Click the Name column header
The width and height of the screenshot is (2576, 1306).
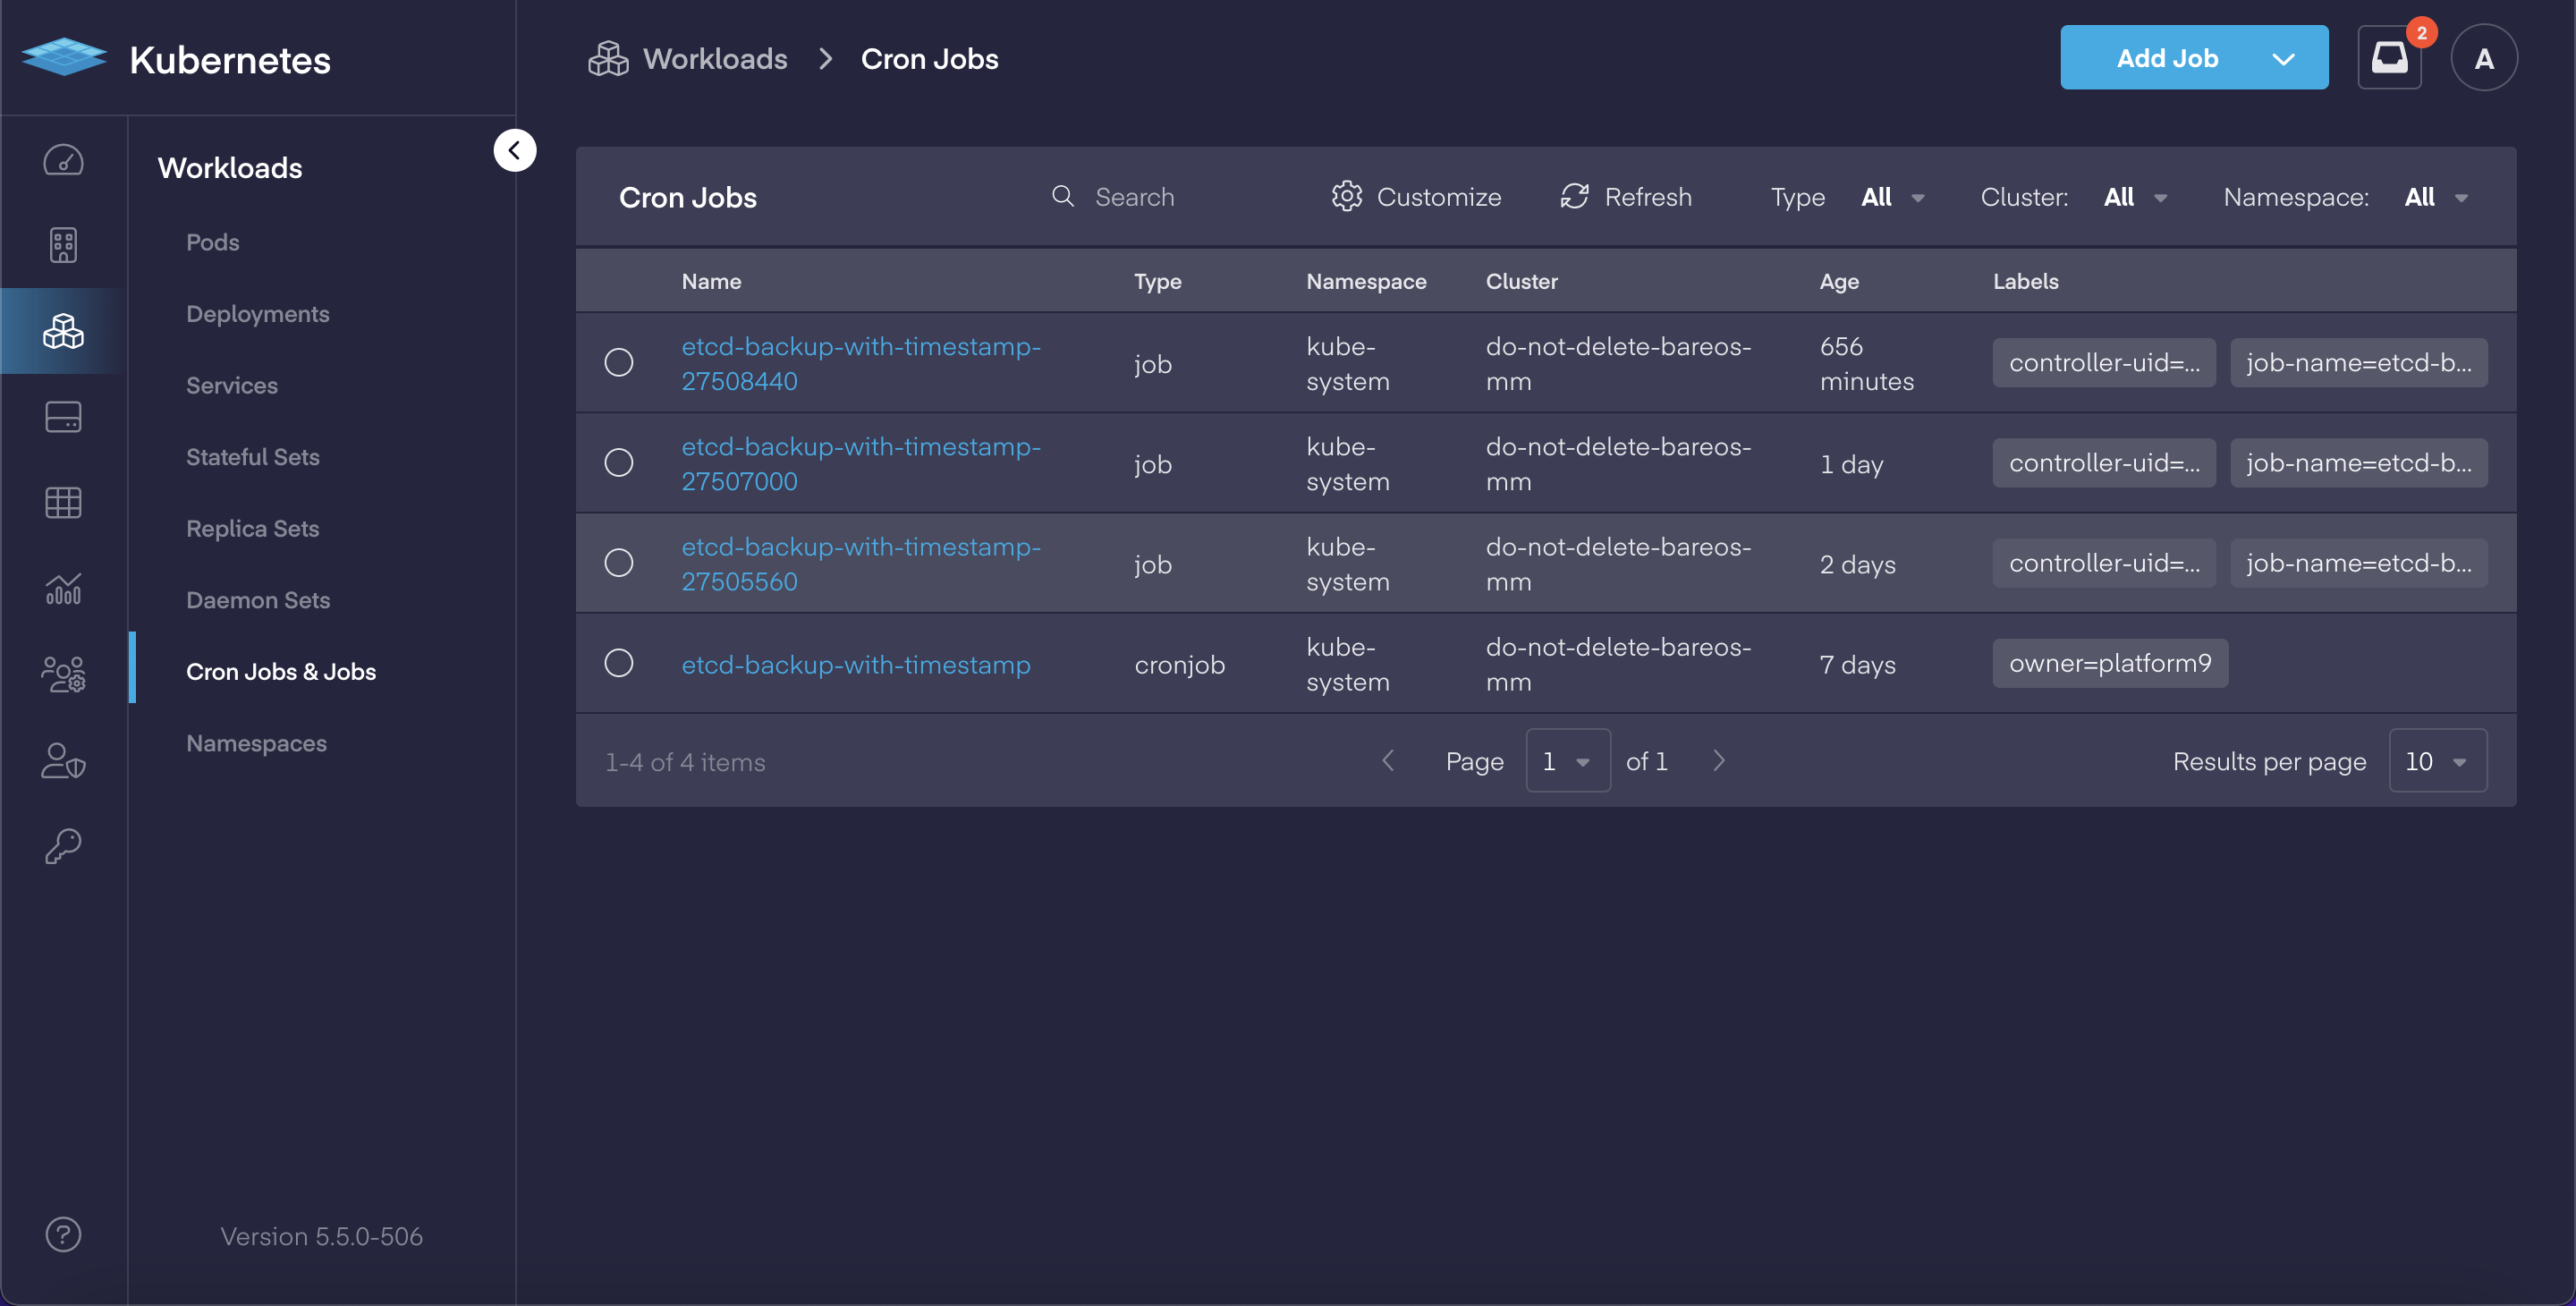coord(711,281)
